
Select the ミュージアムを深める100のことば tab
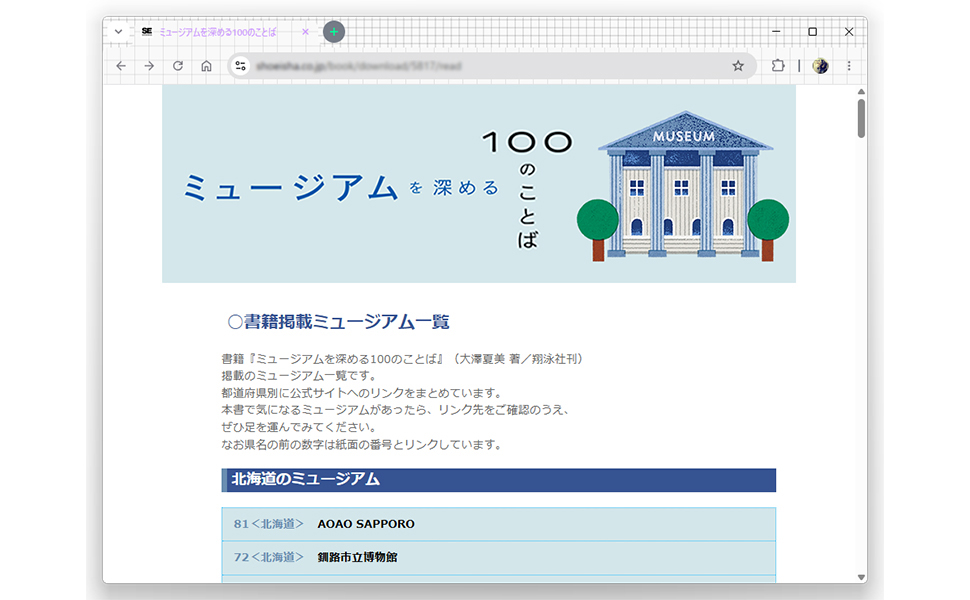(x=218, y=32)
